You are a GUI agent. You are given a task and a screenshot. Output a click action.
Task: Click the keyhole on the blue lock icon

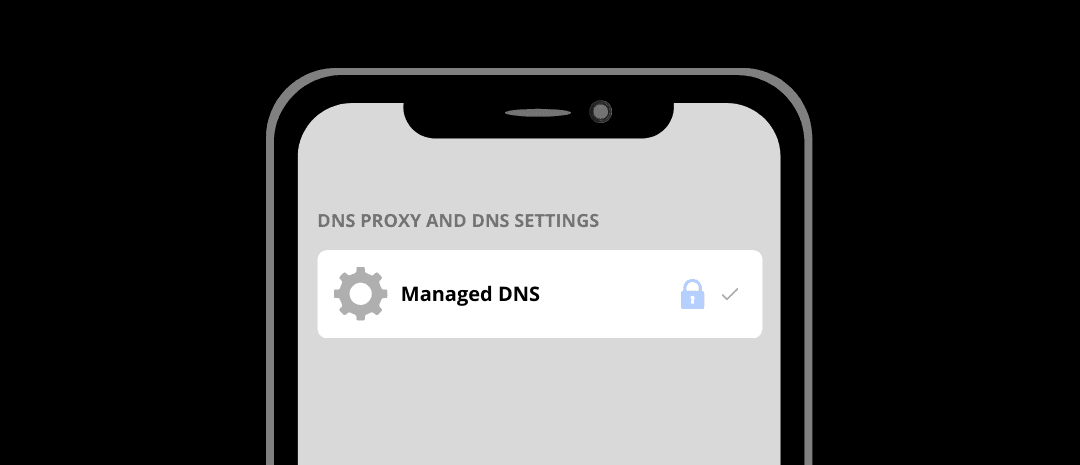692,300
